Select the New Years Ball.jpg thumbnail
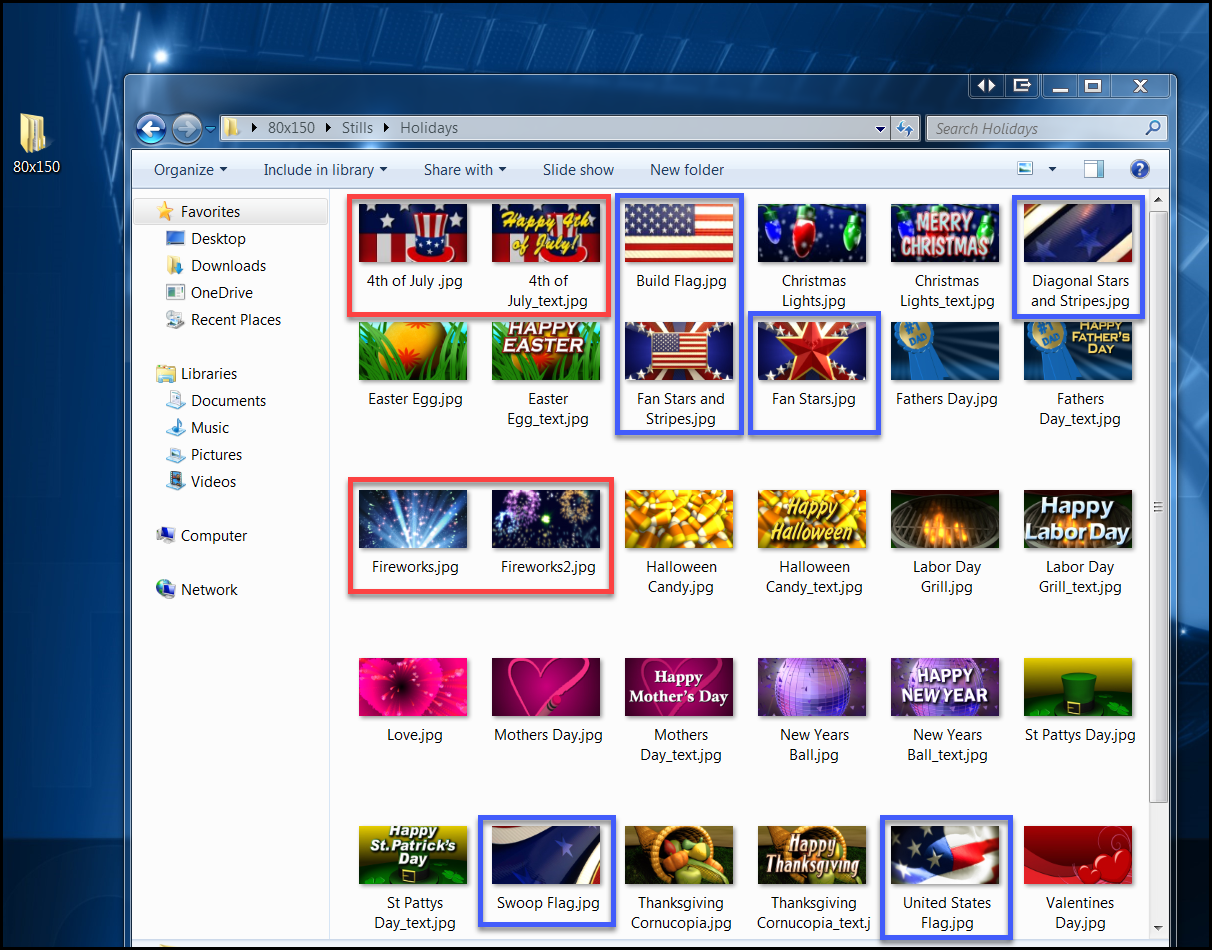This screenshot has height=950, width=1212. point(812,687)
